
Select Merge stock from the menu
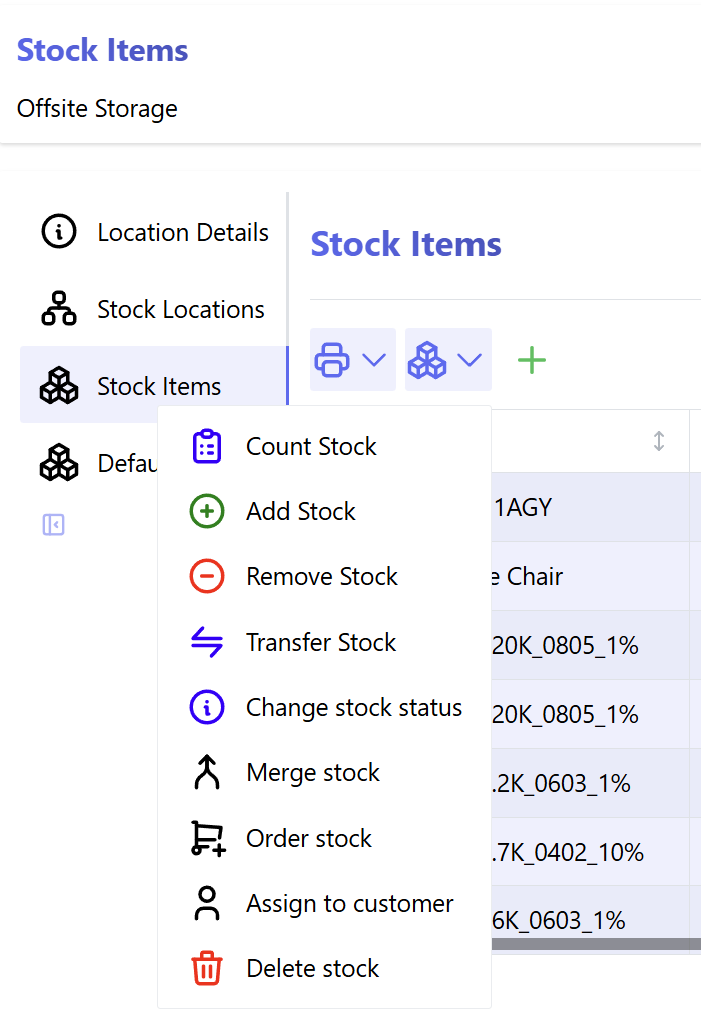[312, 772]
